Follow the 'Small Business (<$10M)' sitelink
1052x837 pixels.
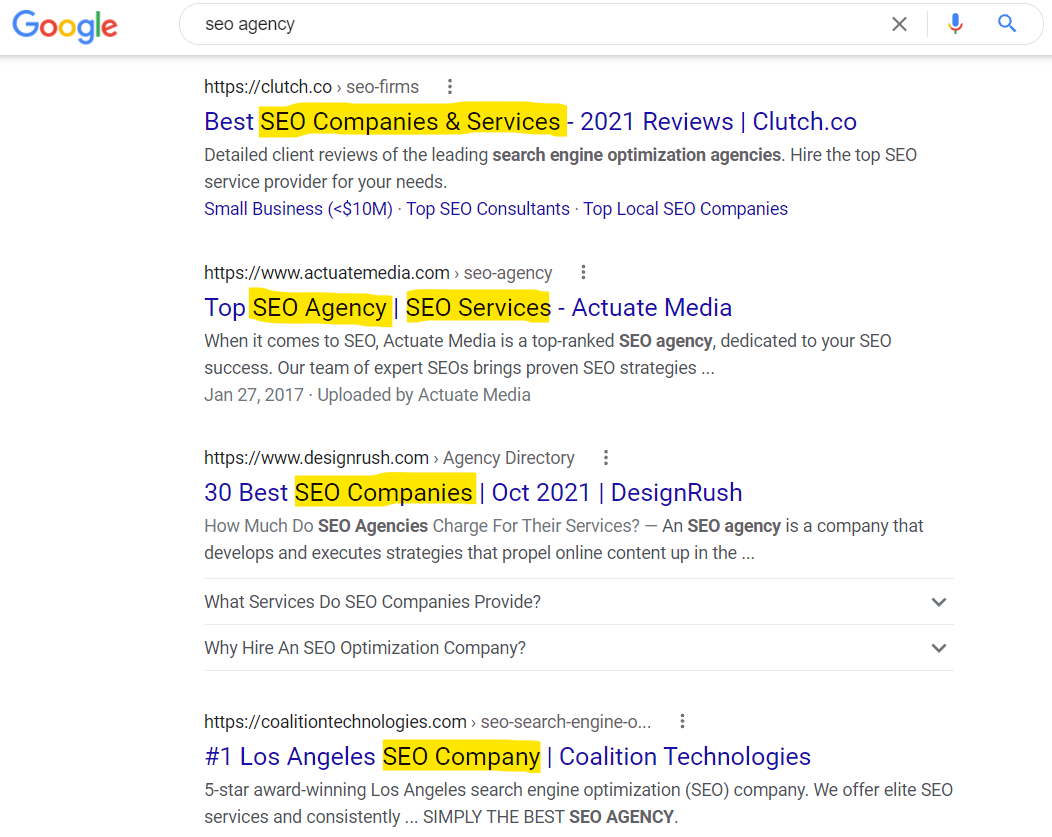click(x=298, y=209)
